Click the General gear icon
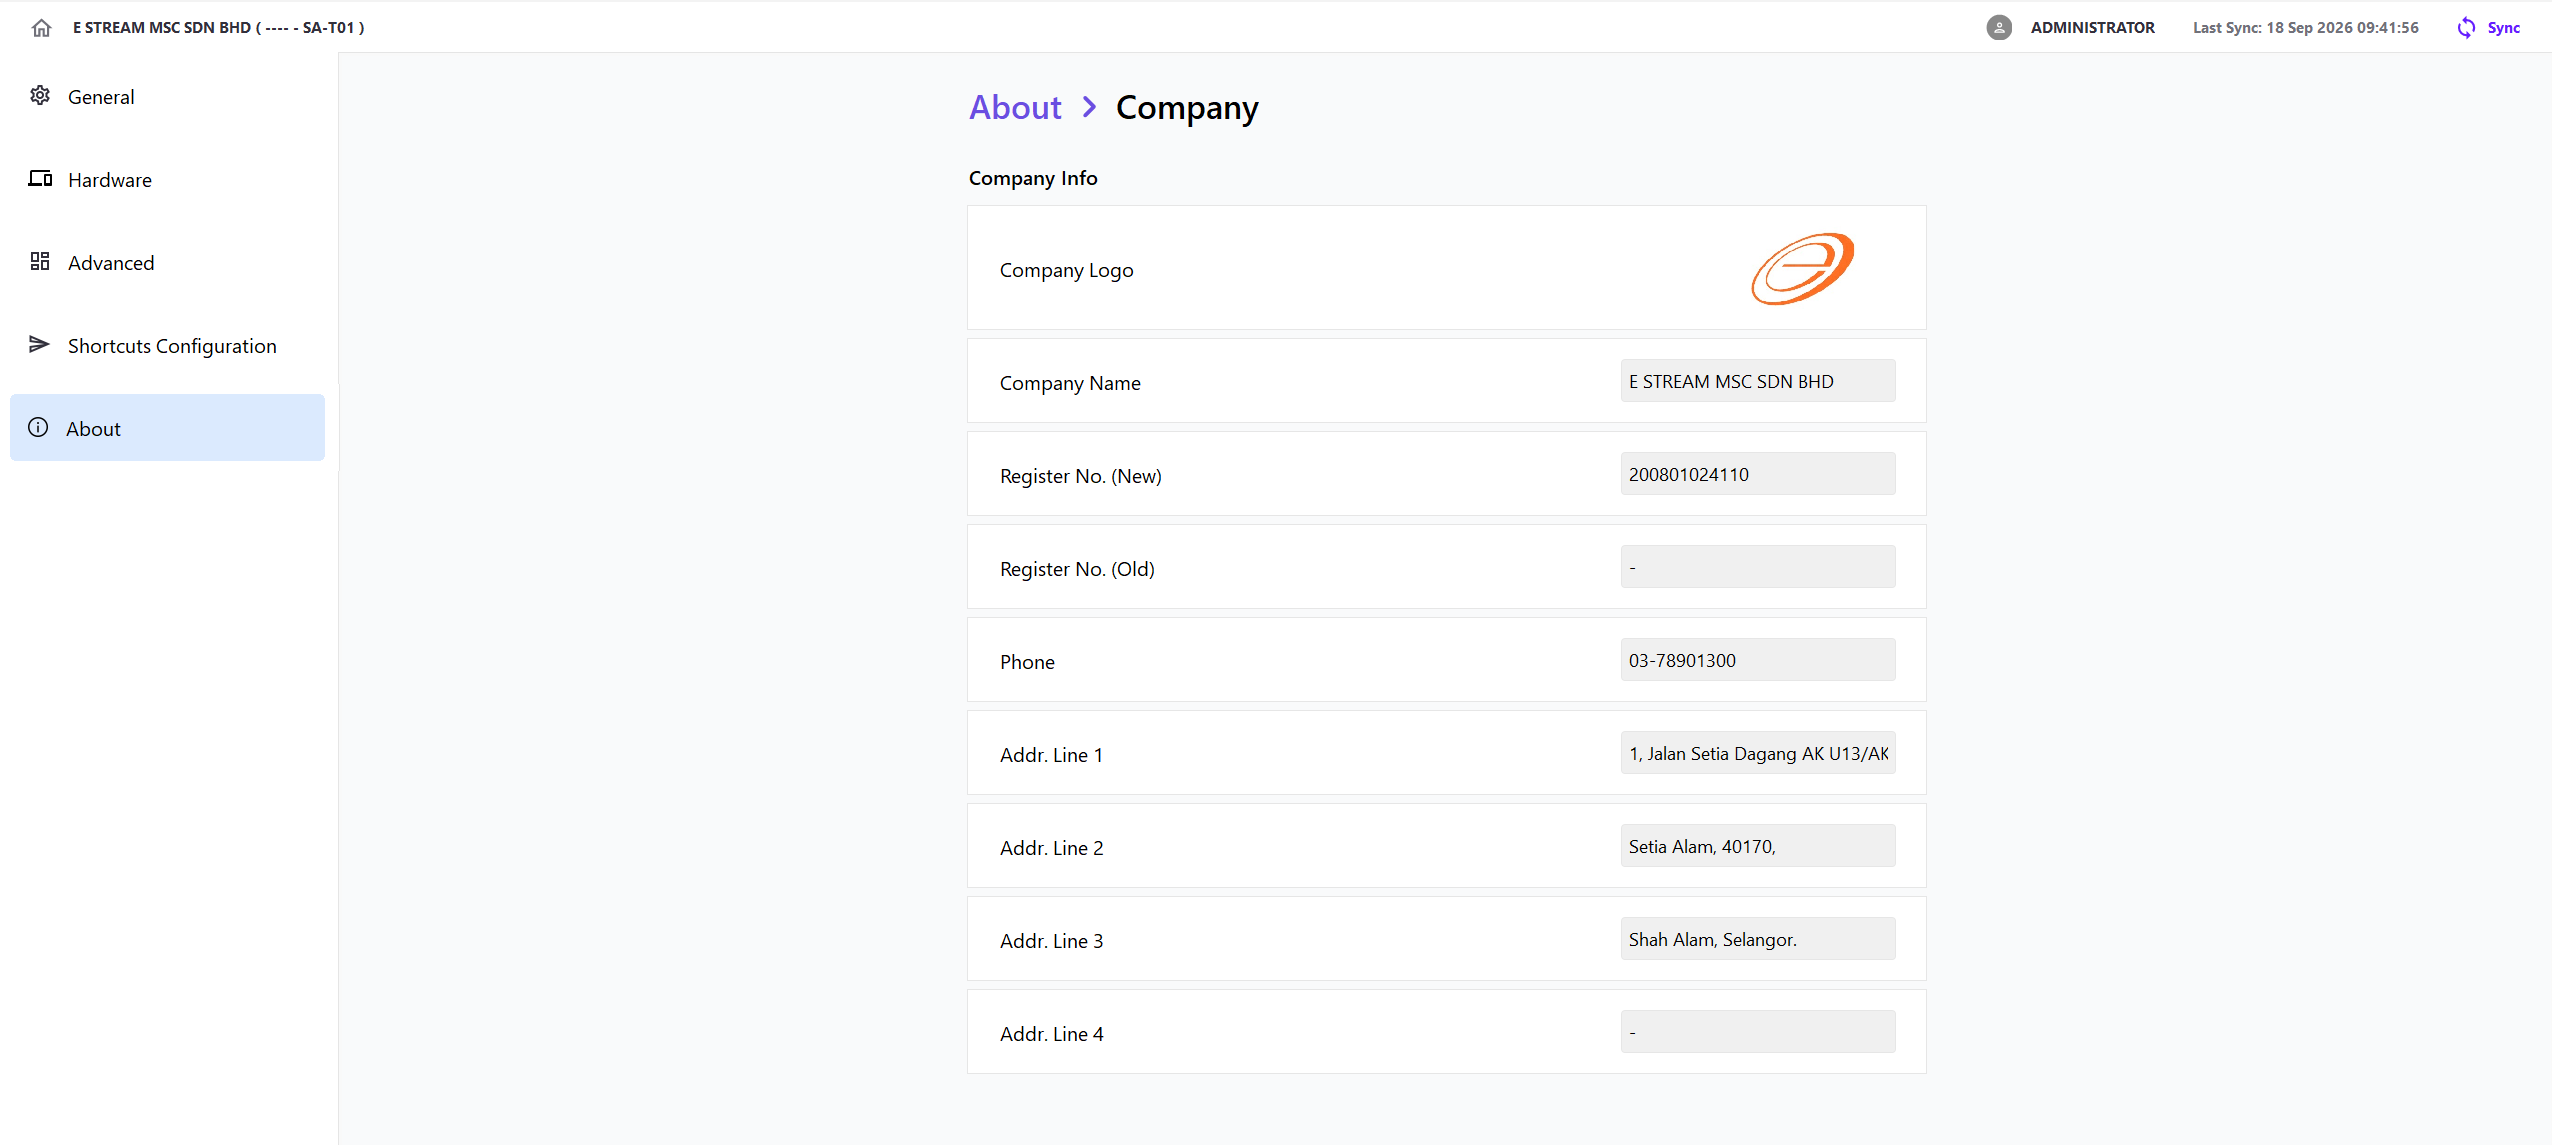2552x1145 pixels. click(40, 95)
